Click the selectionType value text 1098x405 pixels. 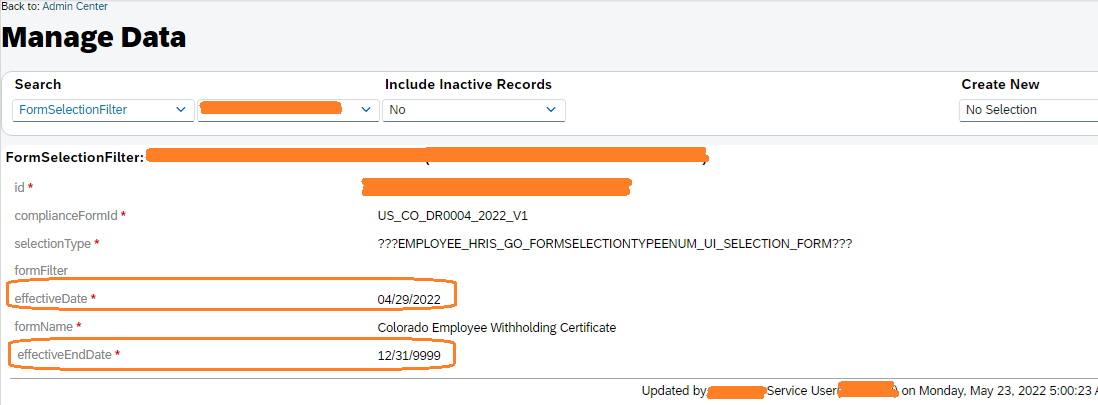pos(615,244)
